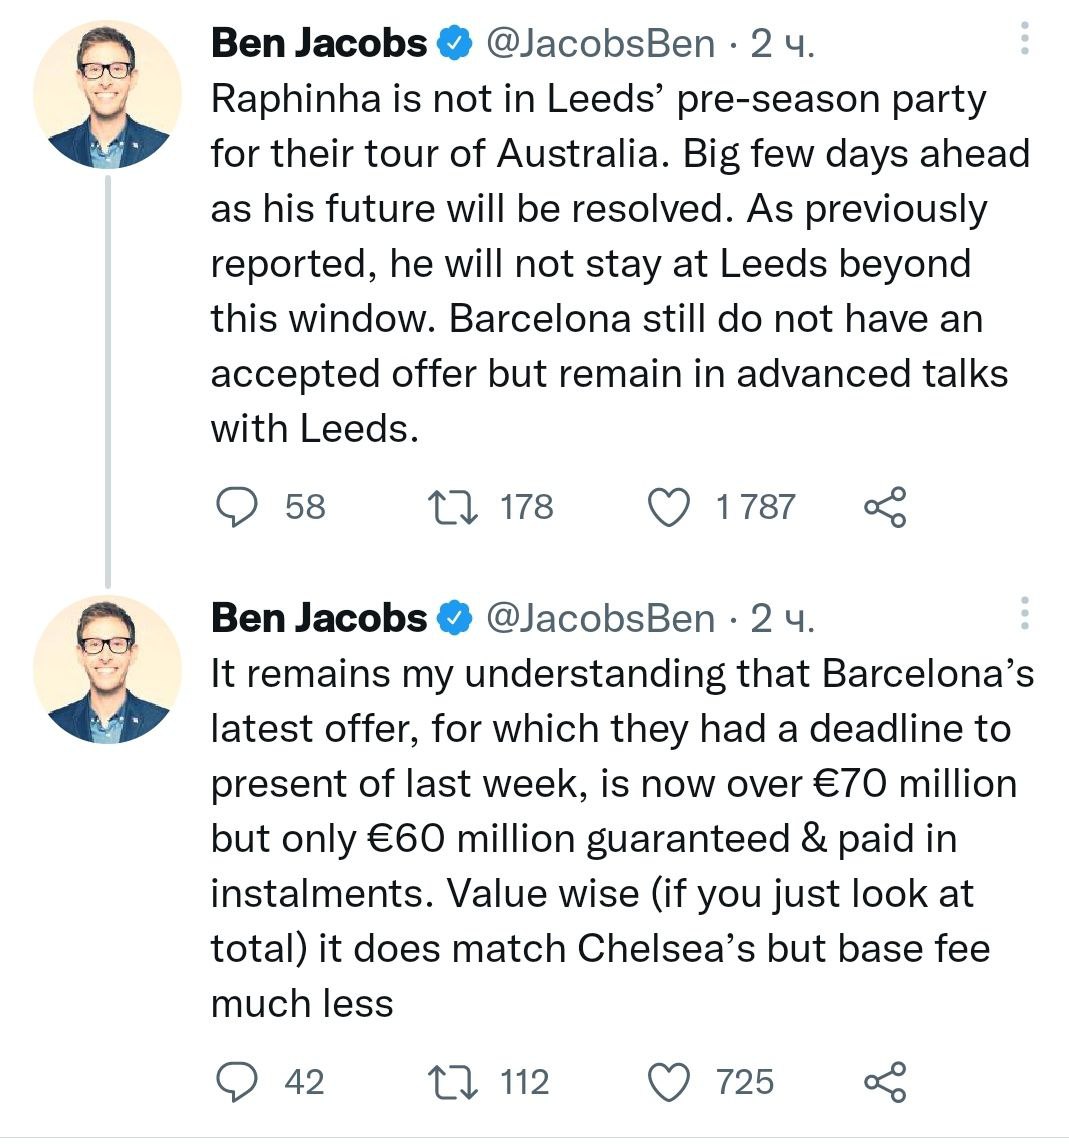This screenshot has height=1147, width=1069.
Task: Open more options menu on second tweet
Action: pyautogui.click(x=1024, y=614)
